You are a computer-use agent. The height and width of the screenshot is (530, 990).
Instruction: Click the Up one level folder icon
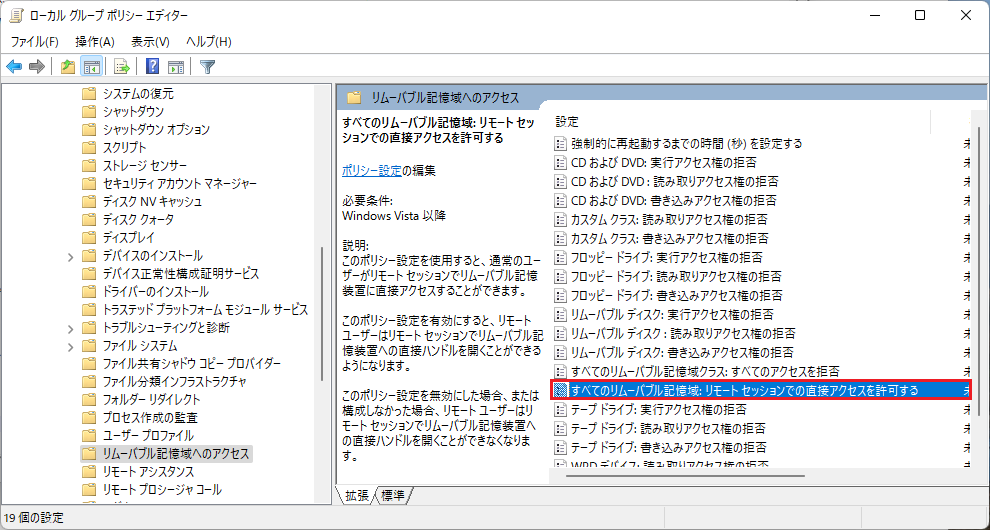coord(67,67)
